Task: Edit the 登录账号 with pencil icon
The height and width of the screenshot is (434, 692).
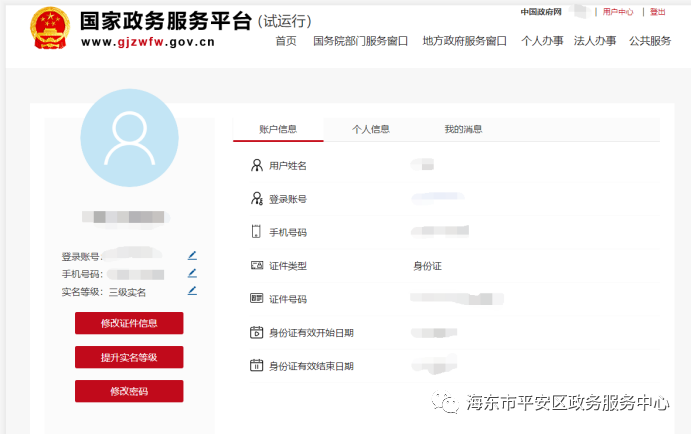Action: pos(192,256)
